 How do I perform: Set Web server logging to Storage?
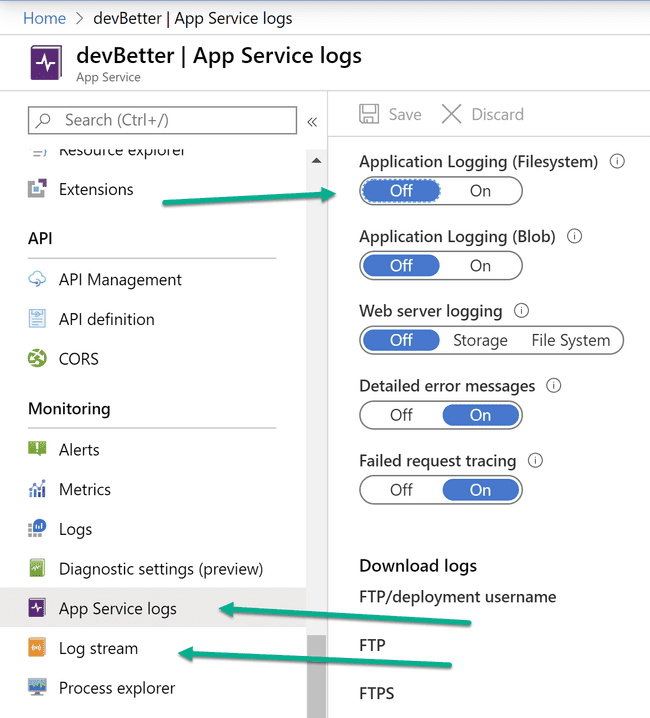[480, 340]
